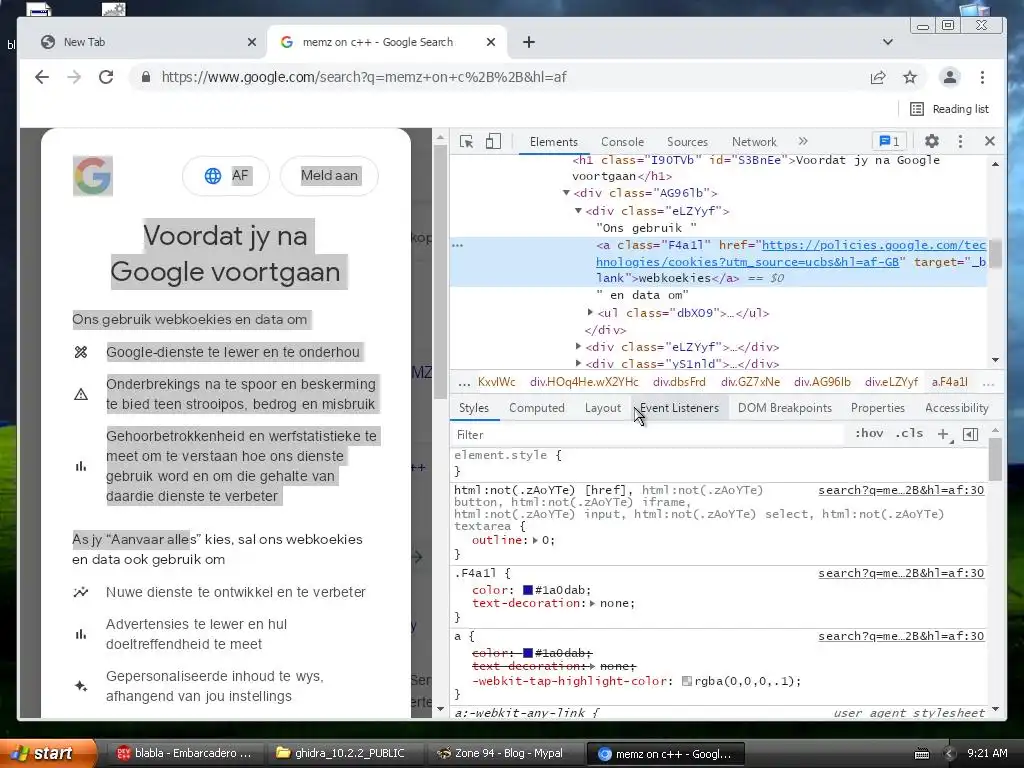Open the DevTools customize three-dot menu
Viewport: 1024px width, 768px height.
click(x=960, y=141)
